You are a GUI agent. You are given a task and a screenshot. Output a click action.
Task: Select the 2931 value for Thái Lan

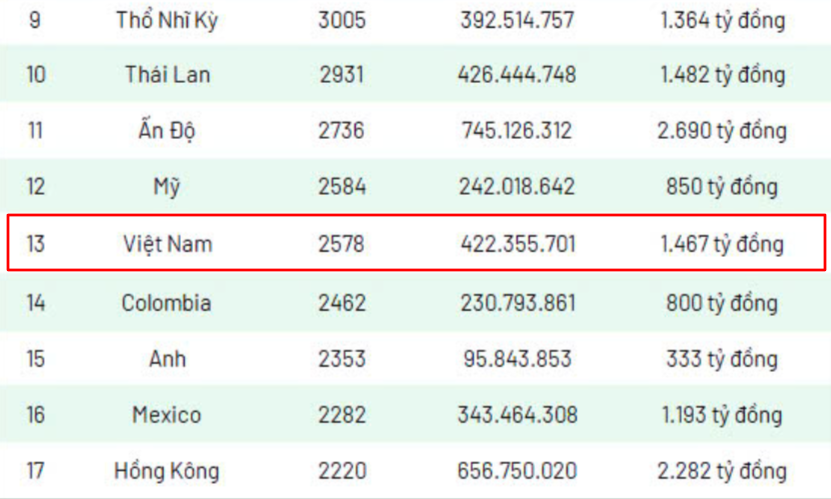(342, 74)
